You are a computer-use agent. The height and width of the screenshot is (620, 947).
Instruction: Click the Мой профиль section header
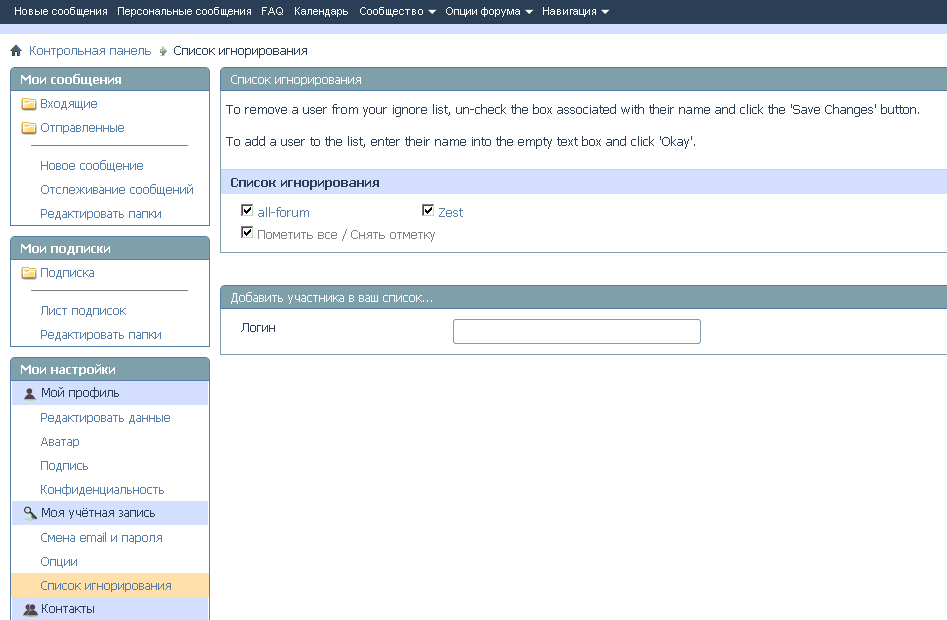pyautogui.click(x=110, y=393)
